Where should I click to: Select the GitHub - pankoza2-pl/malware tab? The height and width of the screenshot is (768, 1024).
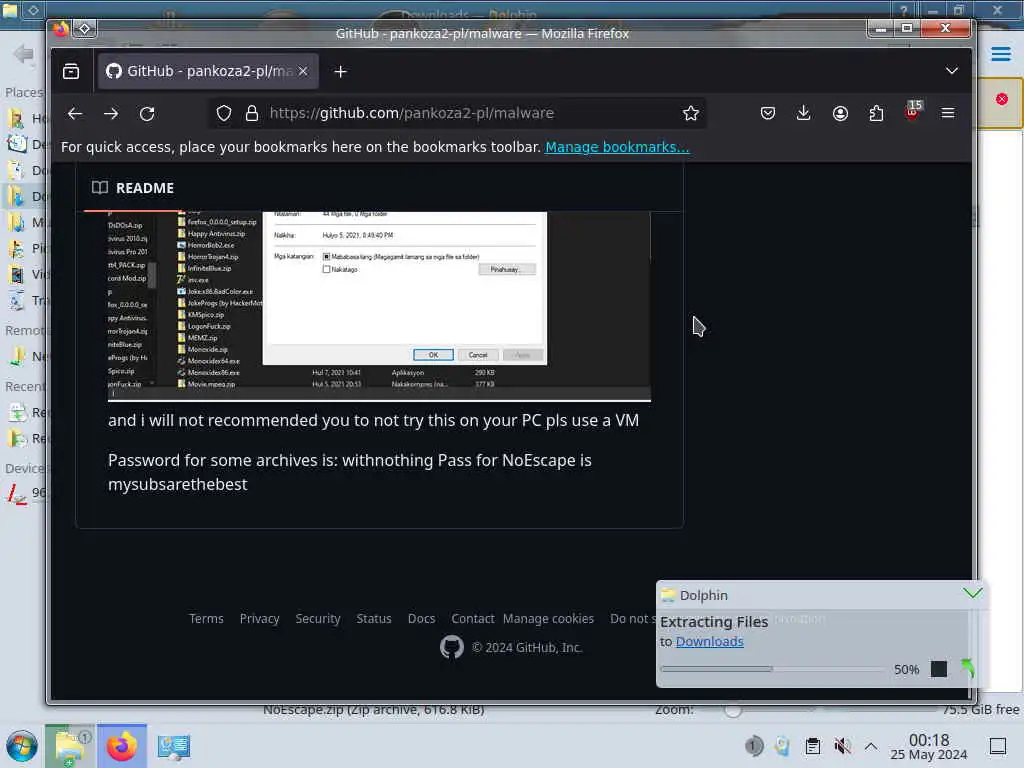click(208, 71)
